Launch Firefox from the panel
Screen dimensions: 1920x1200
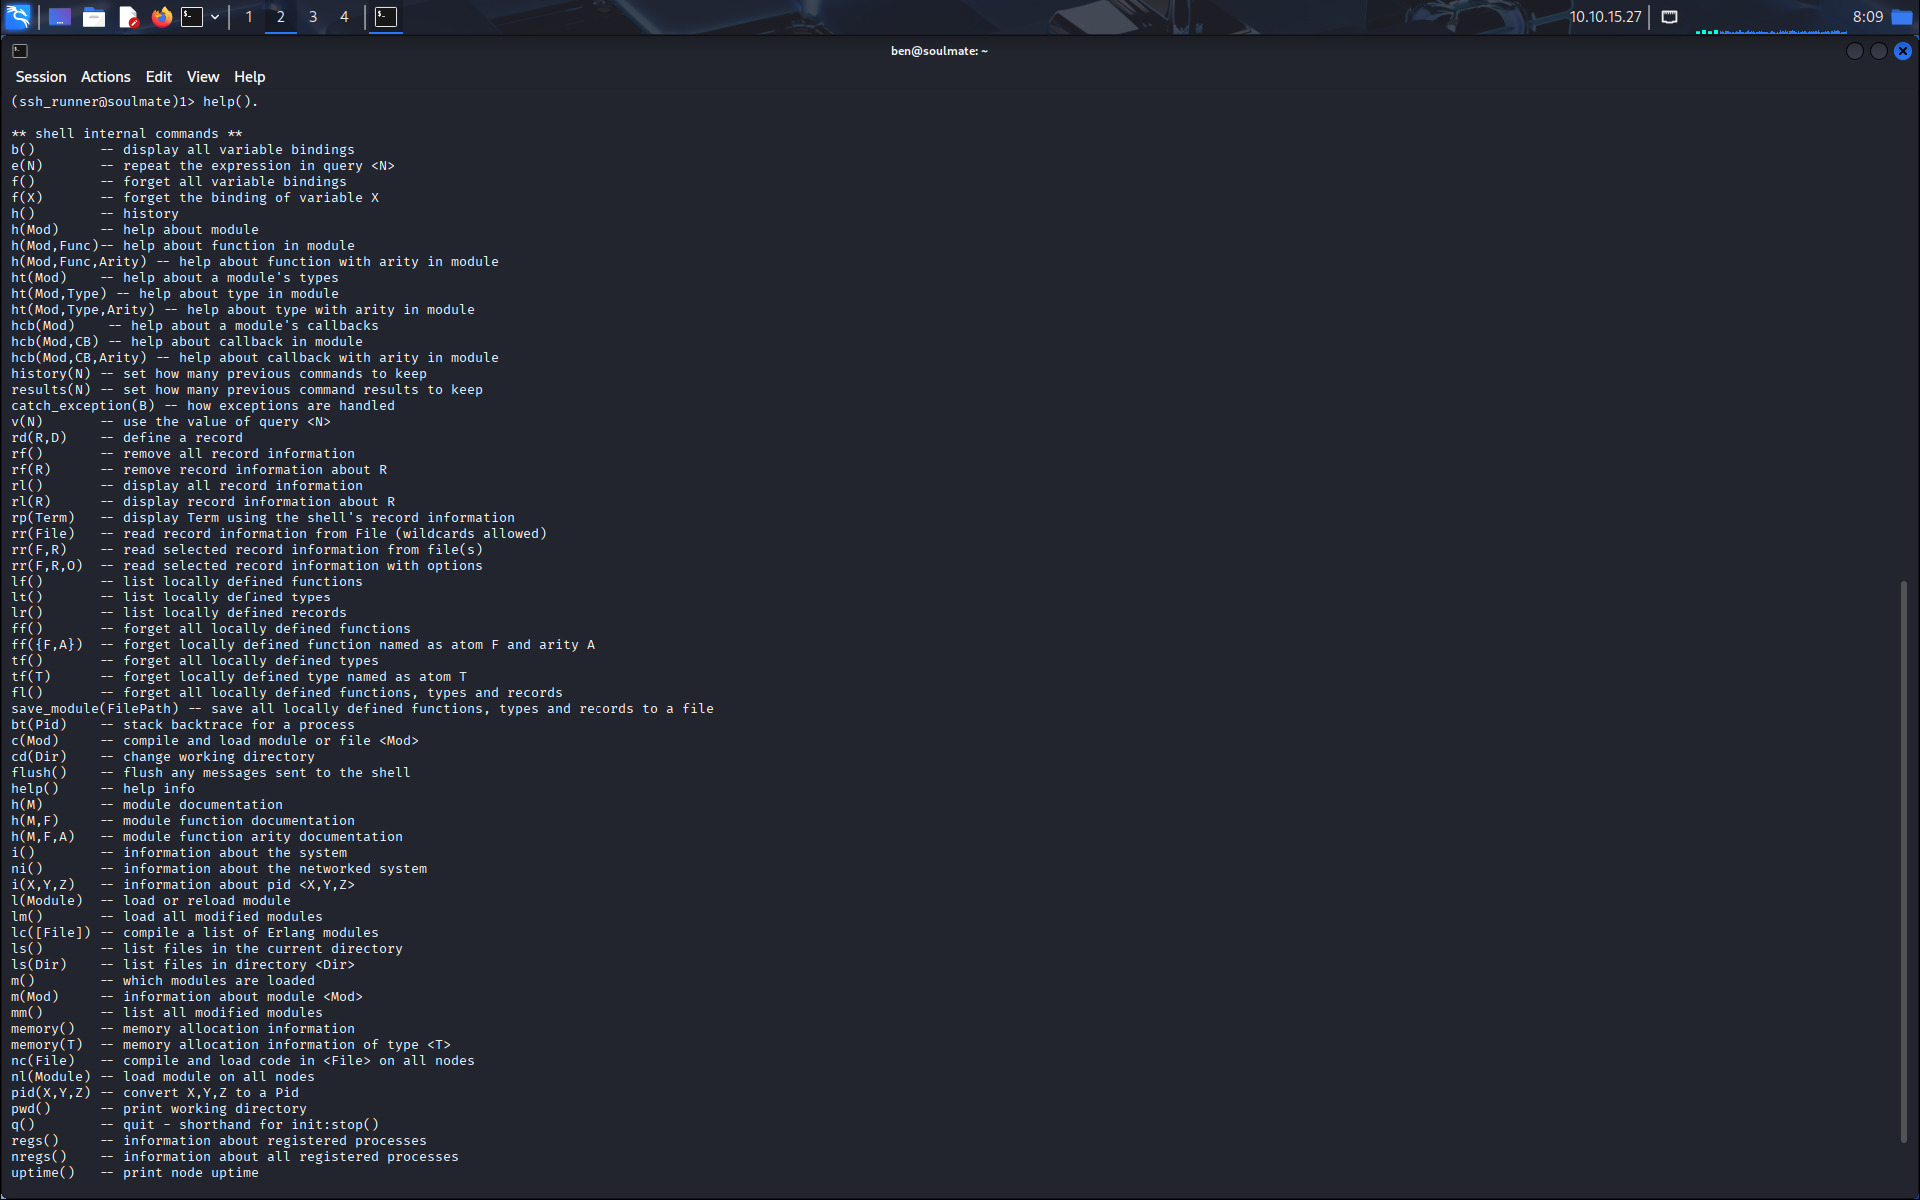161,17
